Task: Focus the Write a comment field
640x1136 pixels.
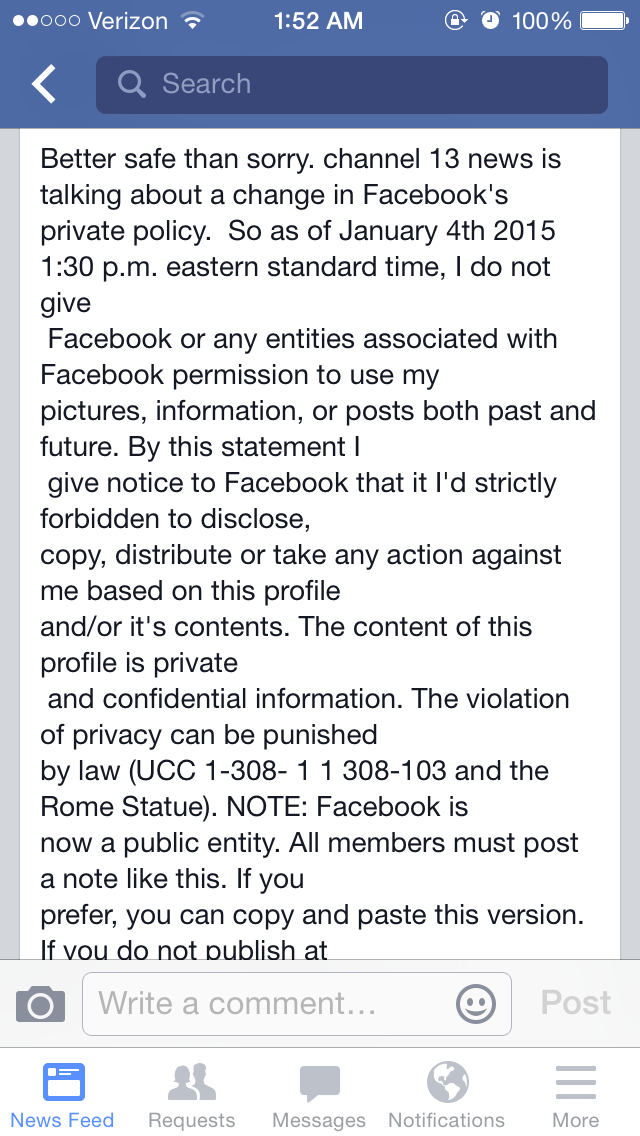Action: click(270, 1003)
